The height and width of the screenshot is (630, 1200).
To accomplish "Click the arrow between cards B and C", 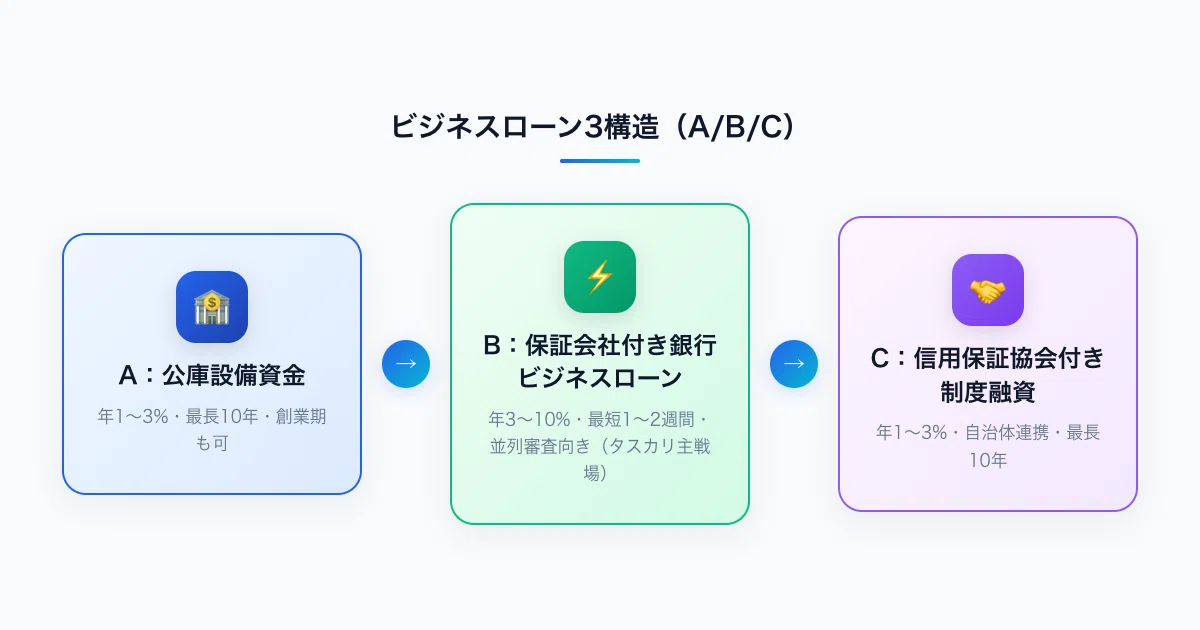I will [x=794, y=364].
